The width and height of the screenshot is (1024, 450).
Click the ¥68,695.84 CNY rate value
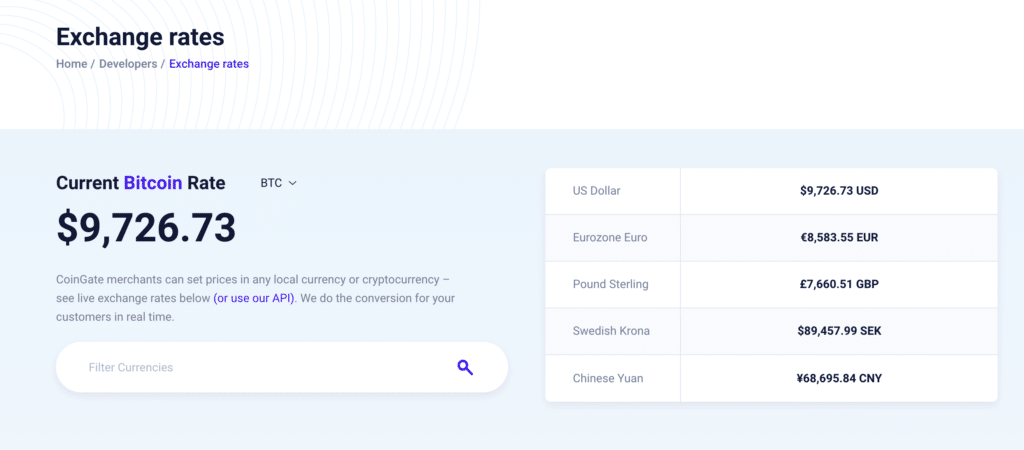[839, 378]
